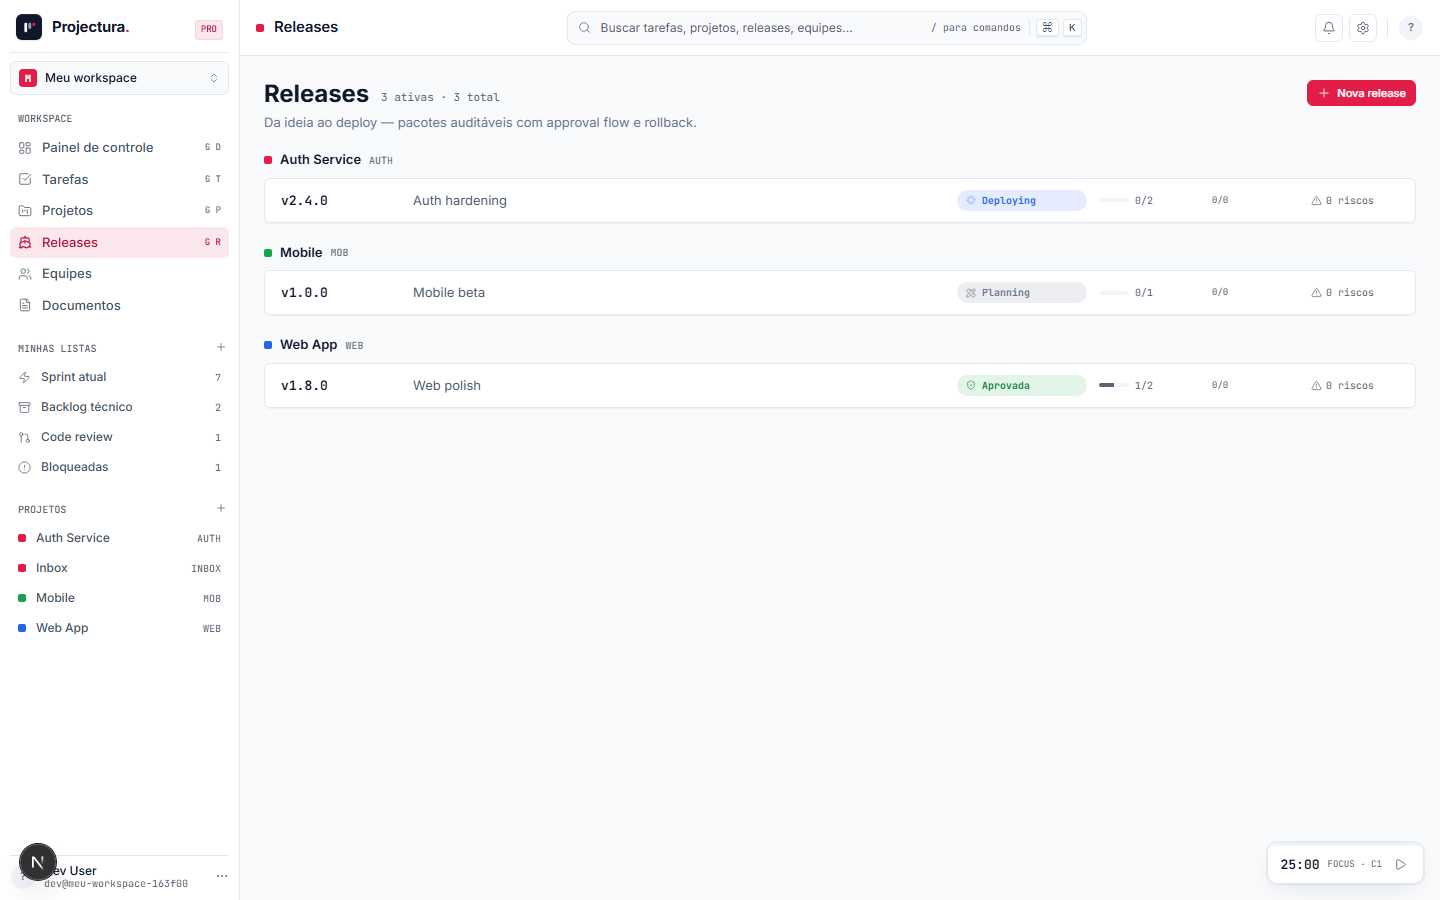Add a new list with plus icon
The width and height of the screenshot is (1440, 900).
[221, 348]
